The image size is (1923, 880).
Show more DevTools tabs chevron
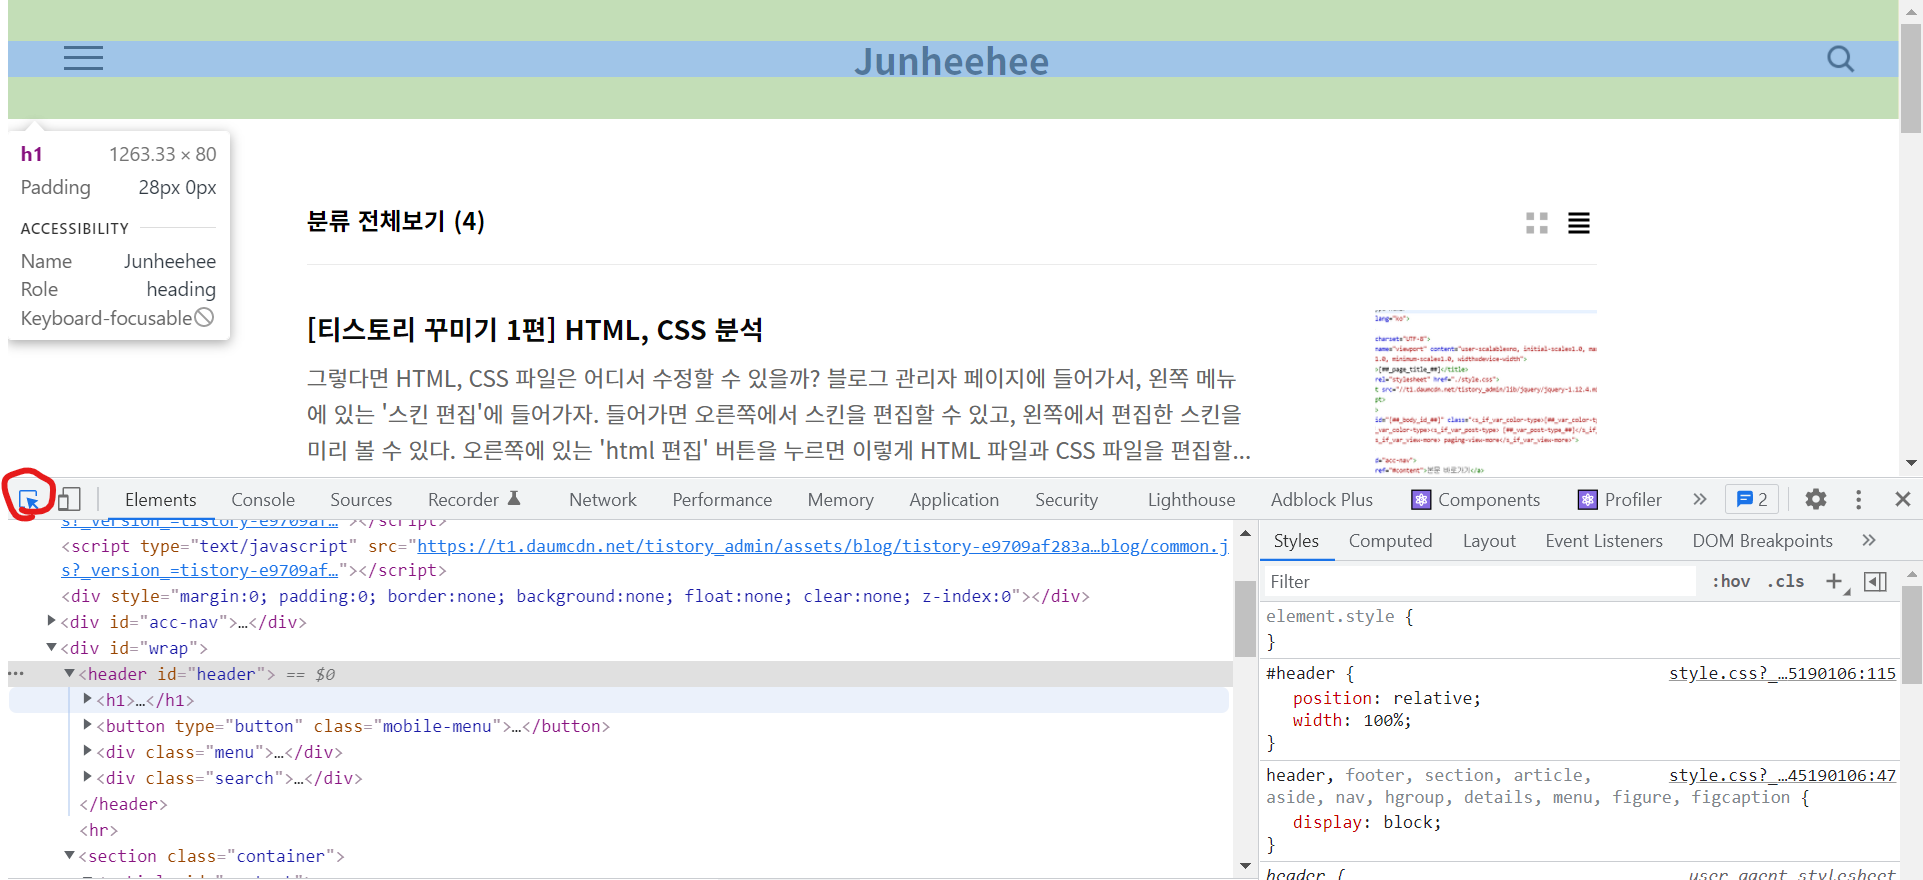click(x=1700, y=499)
